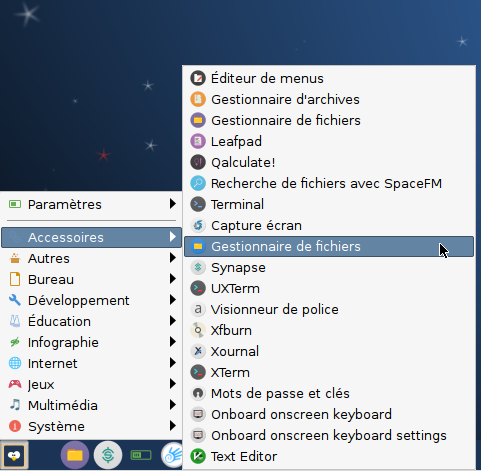Open Xfburn from the list
Image resolution: width=481 pixels, height=471 pixels.
329,330
